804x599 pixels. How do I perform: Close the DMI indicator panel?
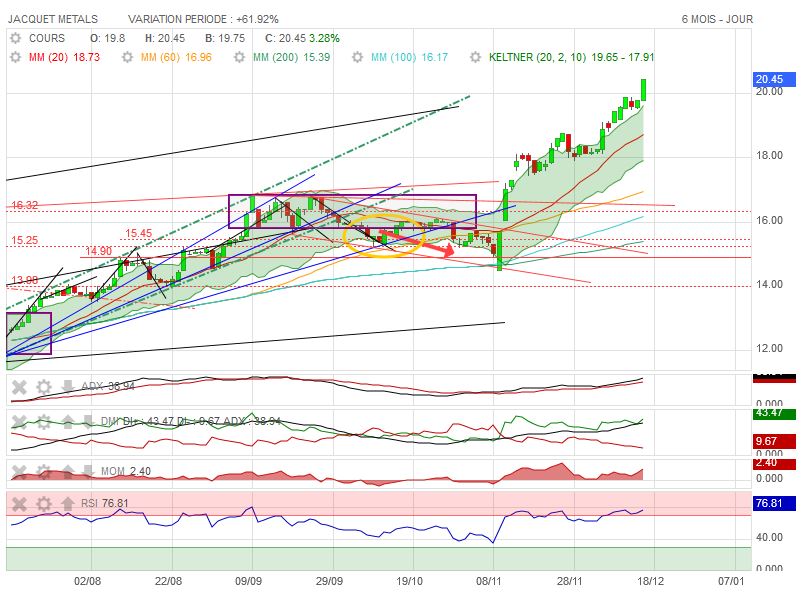(19, 420)
